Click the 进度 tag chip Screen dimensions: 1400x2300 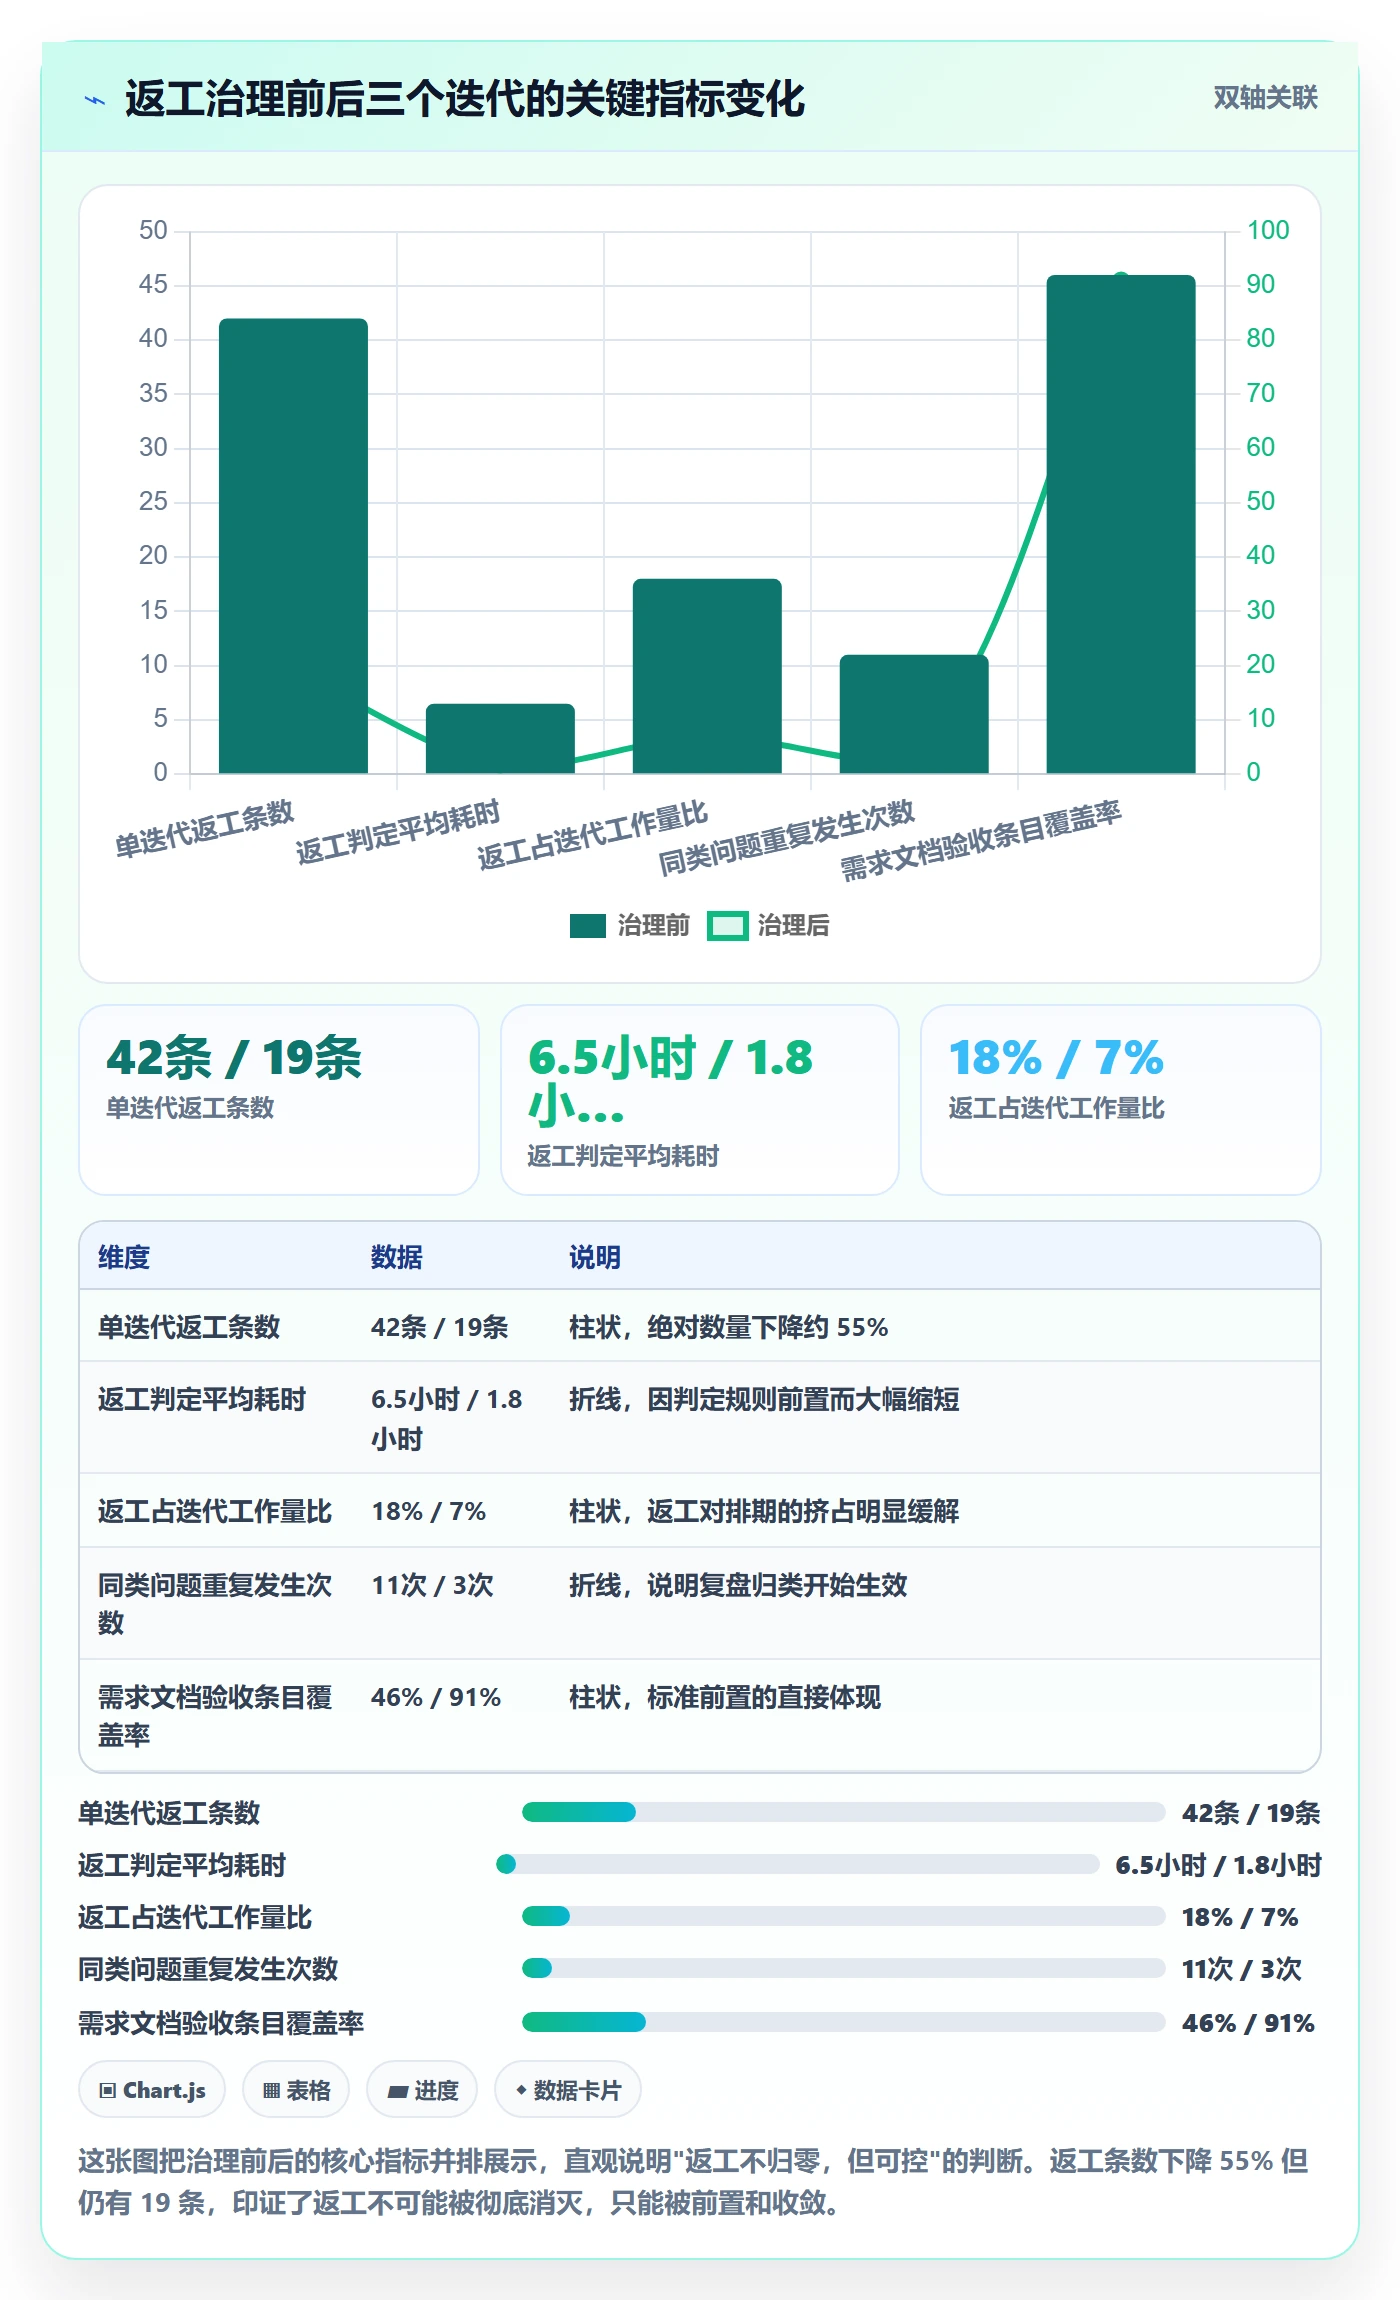tap(422, 2090)
